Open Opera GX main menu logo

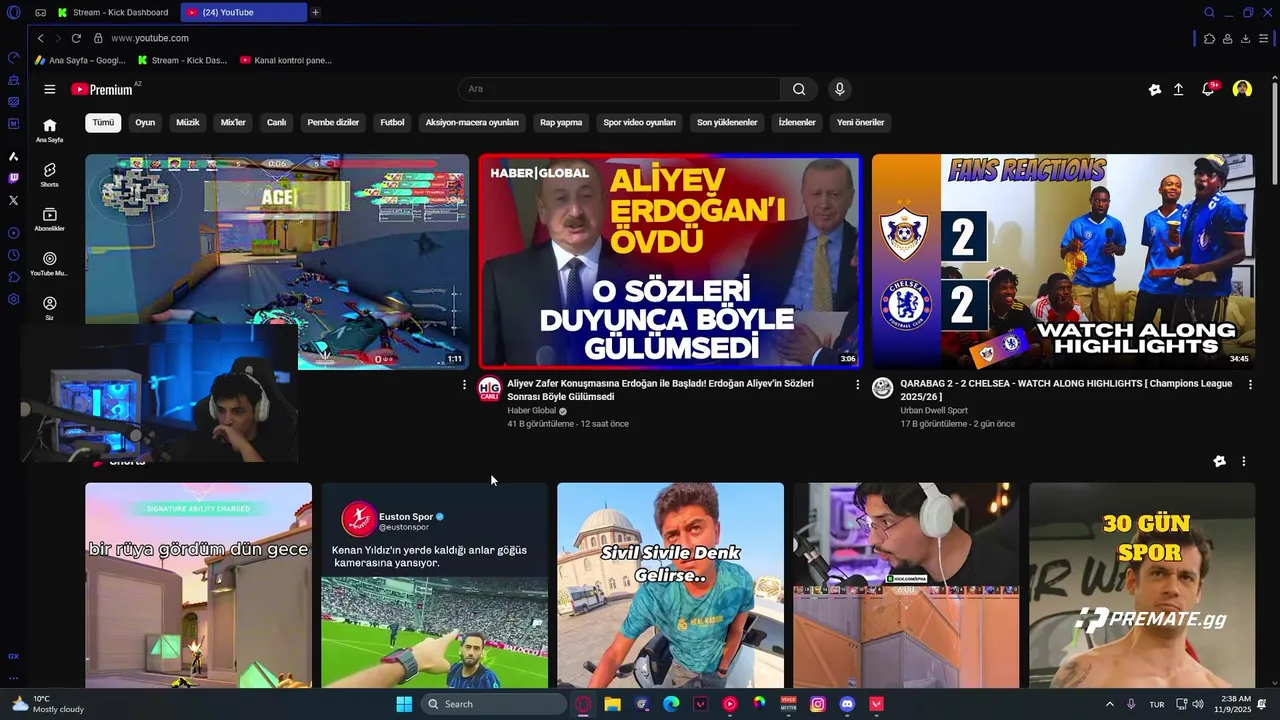[13, 12]
